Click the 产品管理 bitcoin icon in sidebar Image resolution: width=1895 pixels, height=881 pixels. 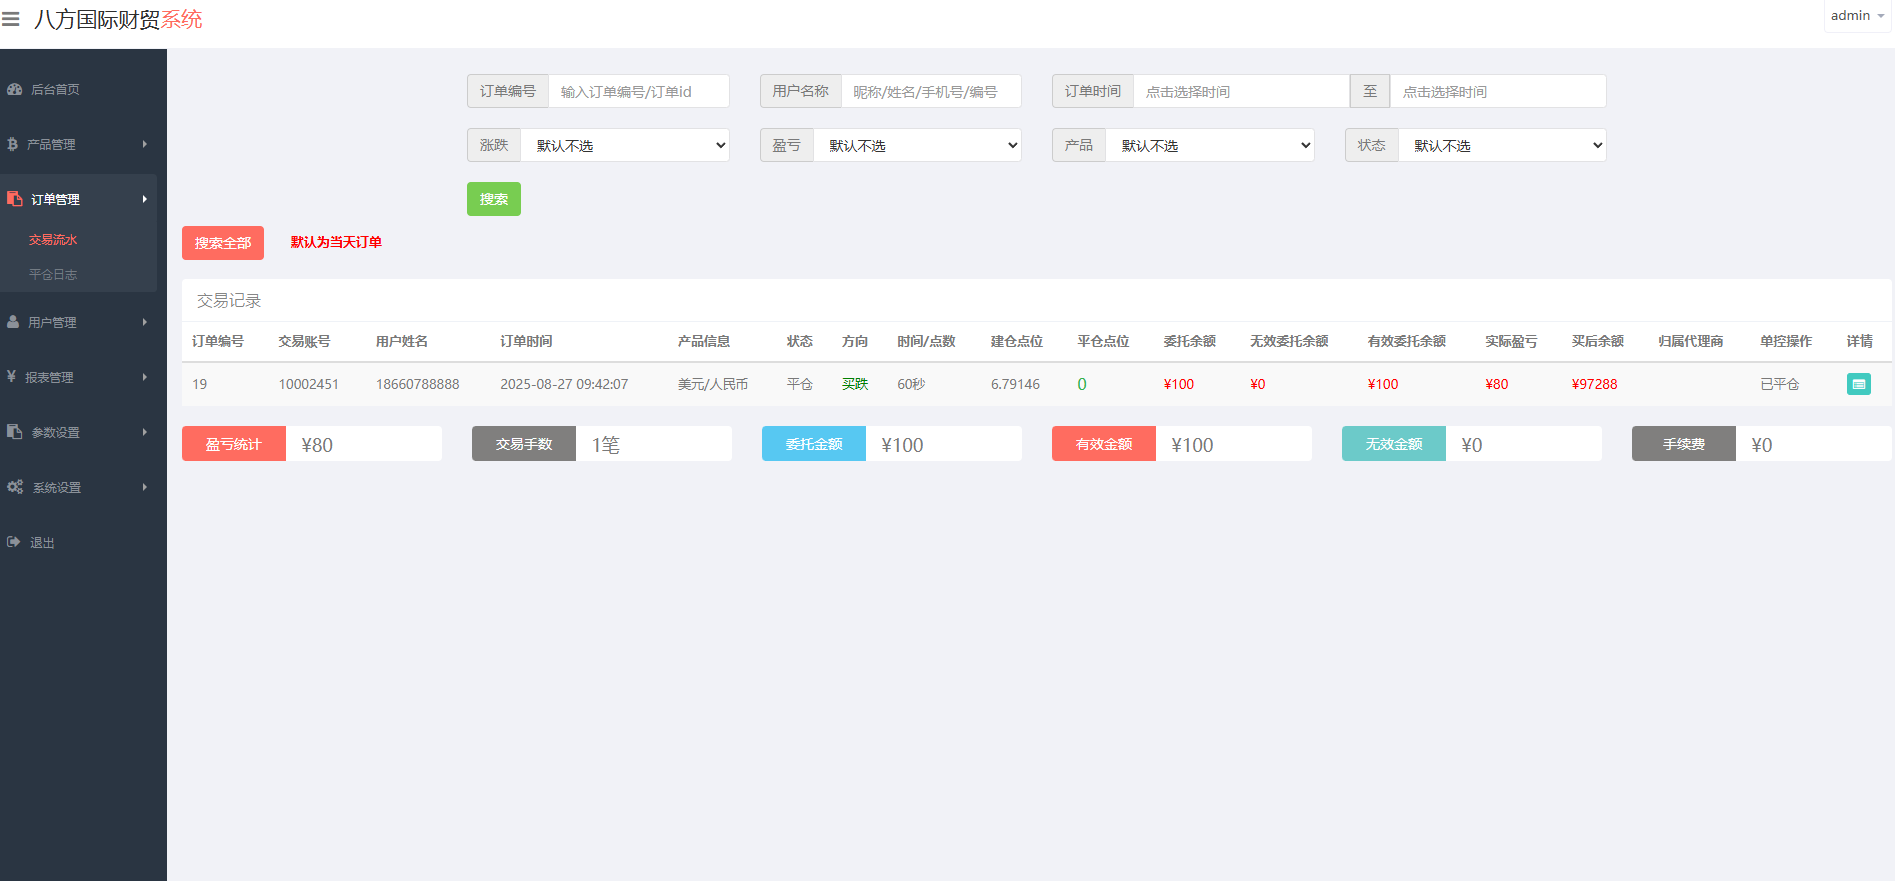click(12, 144)
